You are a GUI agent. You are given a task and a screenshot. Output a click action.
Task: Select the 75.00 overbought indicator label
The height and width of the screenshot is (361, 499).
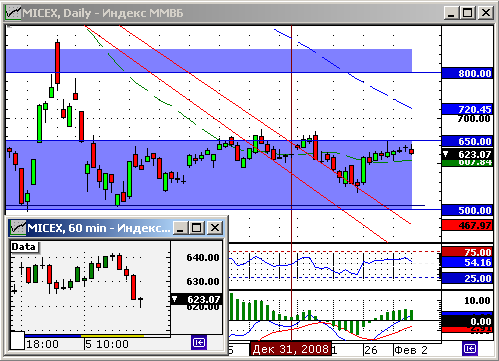pyautogui.click(x=467, y=252)
